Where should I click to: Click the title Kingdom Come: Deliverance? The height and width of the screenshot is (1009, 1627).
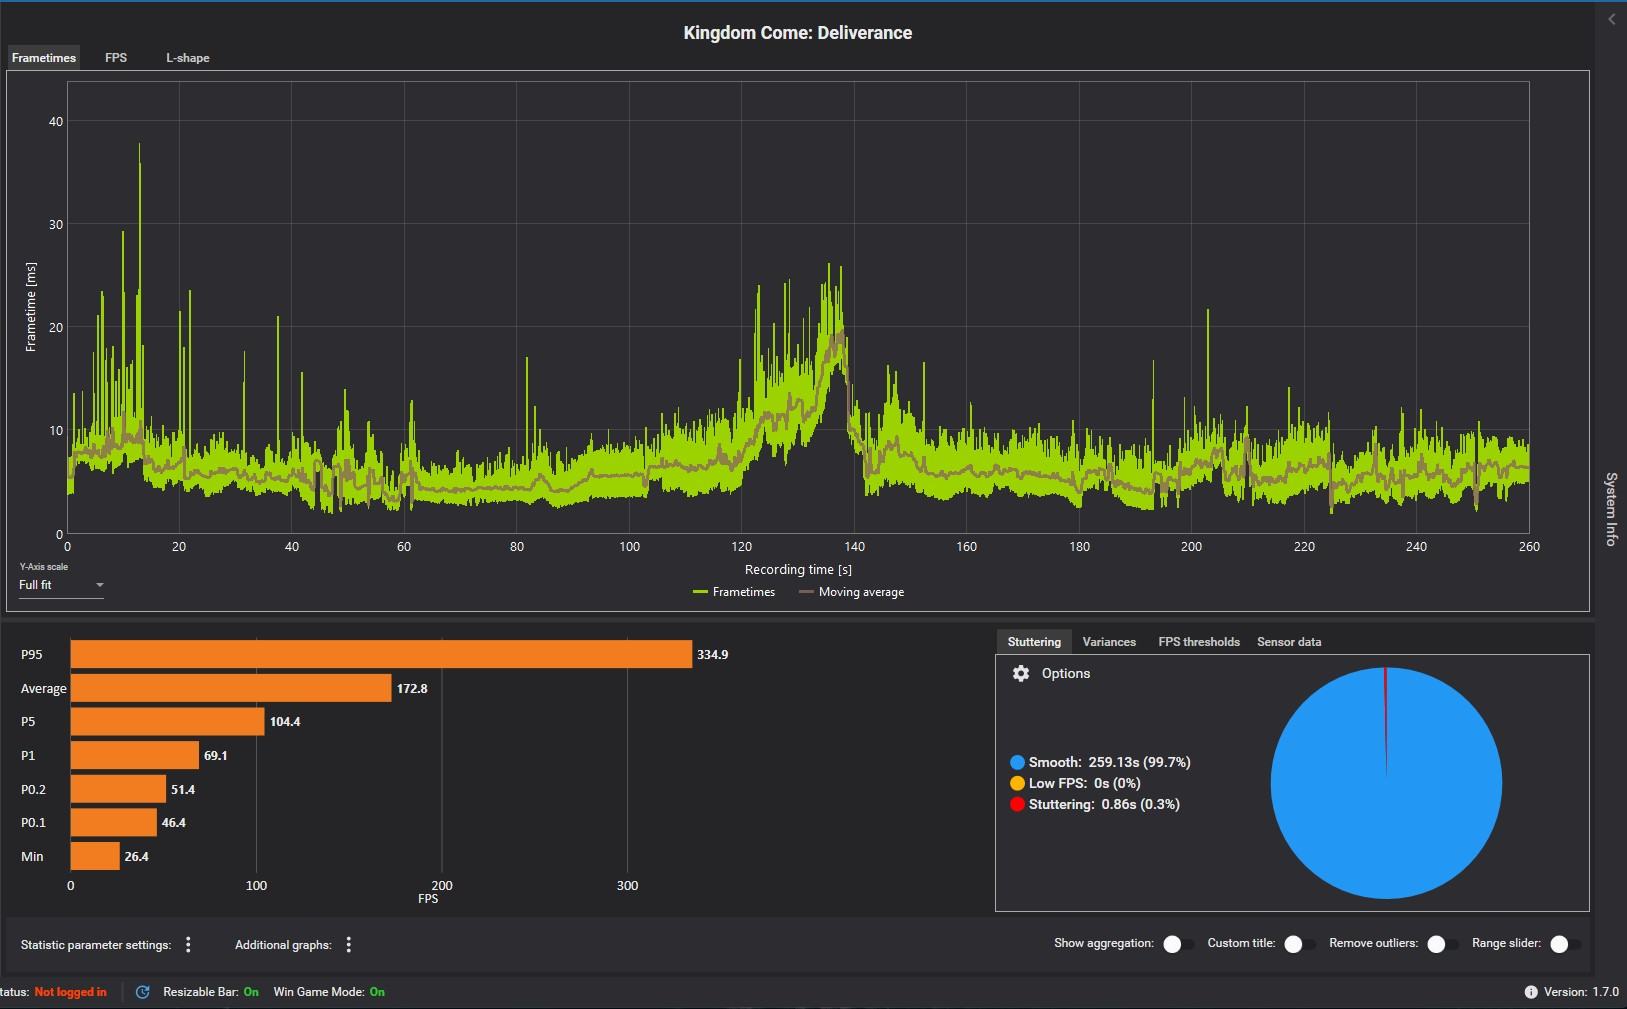pos(797,33)
